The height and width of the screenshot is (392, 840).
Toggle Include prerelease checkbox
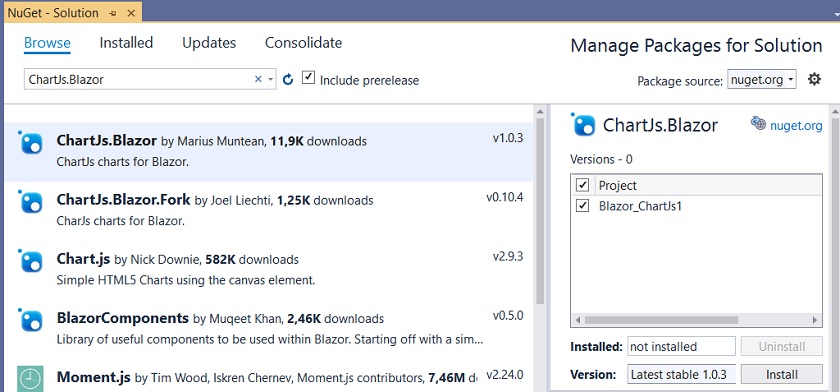click(308, 77)
